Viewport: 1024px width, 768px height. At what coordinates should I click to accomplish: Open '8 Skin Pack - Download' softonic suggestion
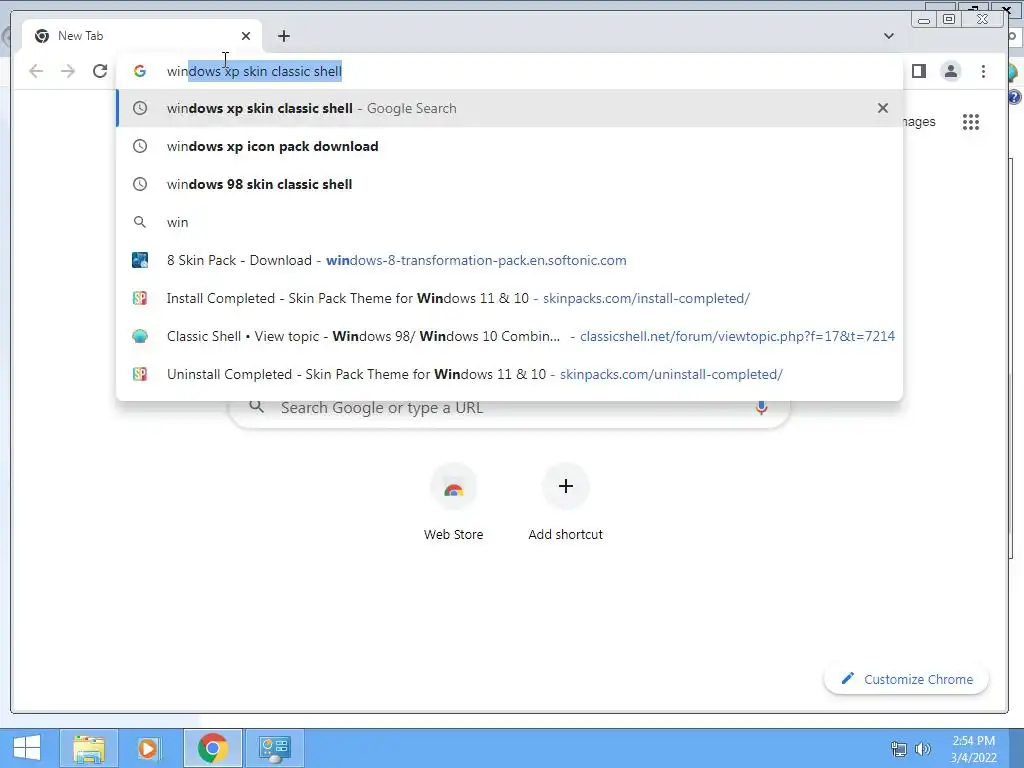[509, 260]
